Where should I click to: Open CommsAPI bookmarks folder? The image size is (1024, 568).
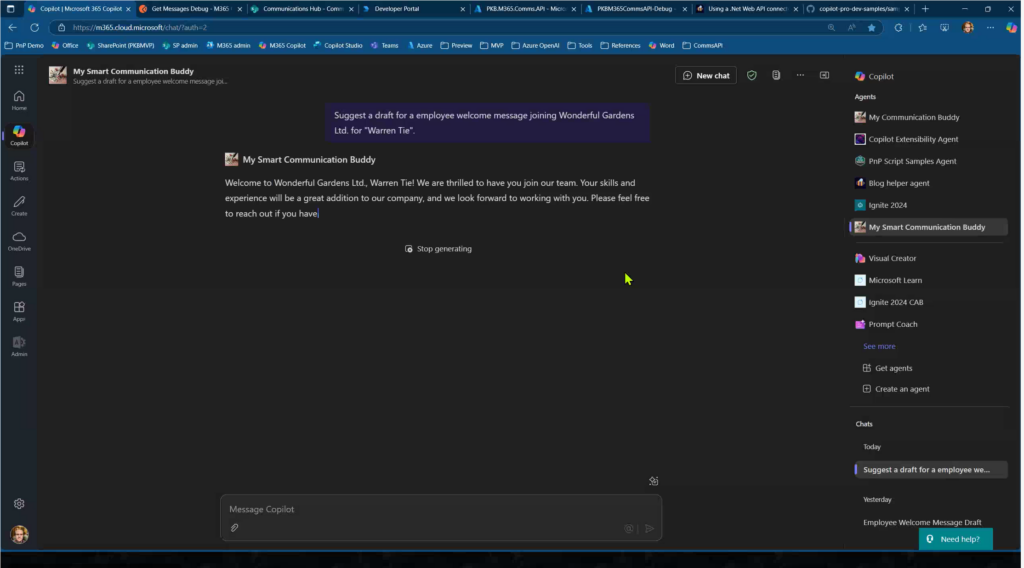pyautogui.click(x=703, y=46)
